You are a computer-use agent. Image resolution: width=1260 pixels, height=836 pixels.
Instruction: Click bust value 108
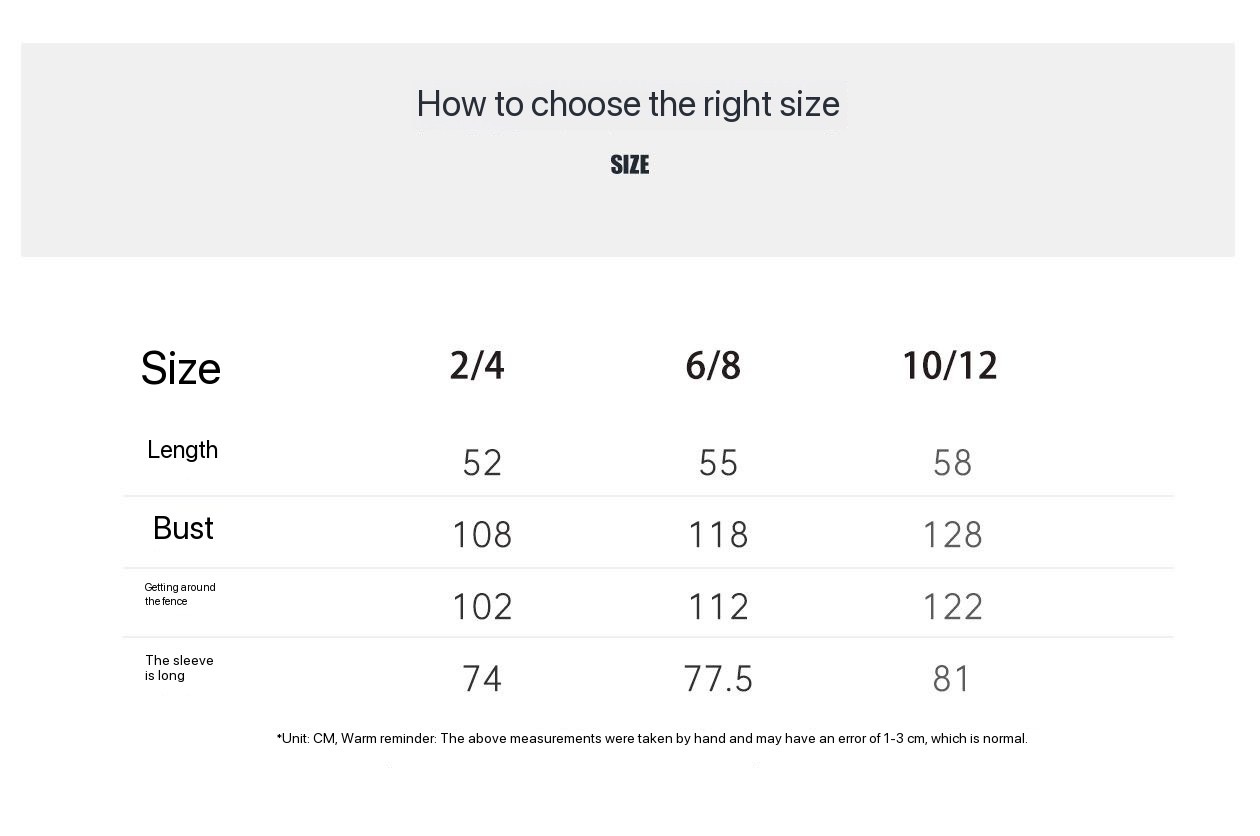tap(482, 535)
